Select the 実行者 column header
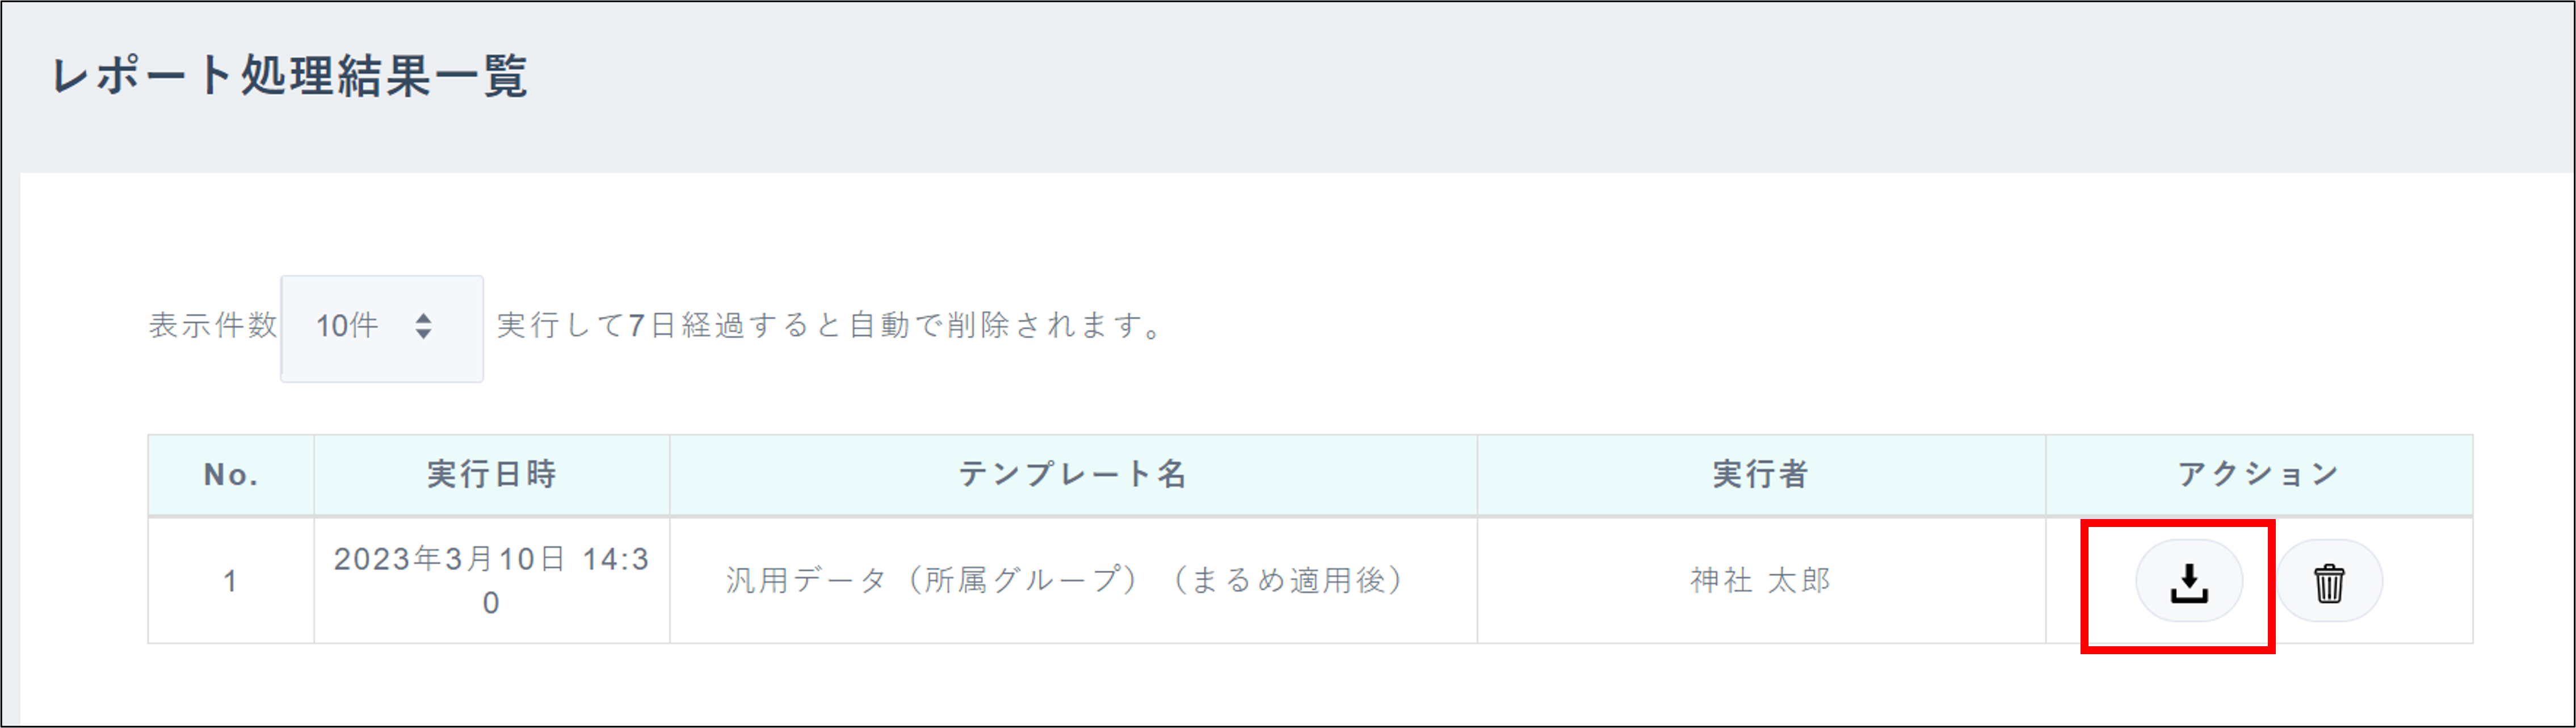The image size is (2576, 728). (1760, 475)
